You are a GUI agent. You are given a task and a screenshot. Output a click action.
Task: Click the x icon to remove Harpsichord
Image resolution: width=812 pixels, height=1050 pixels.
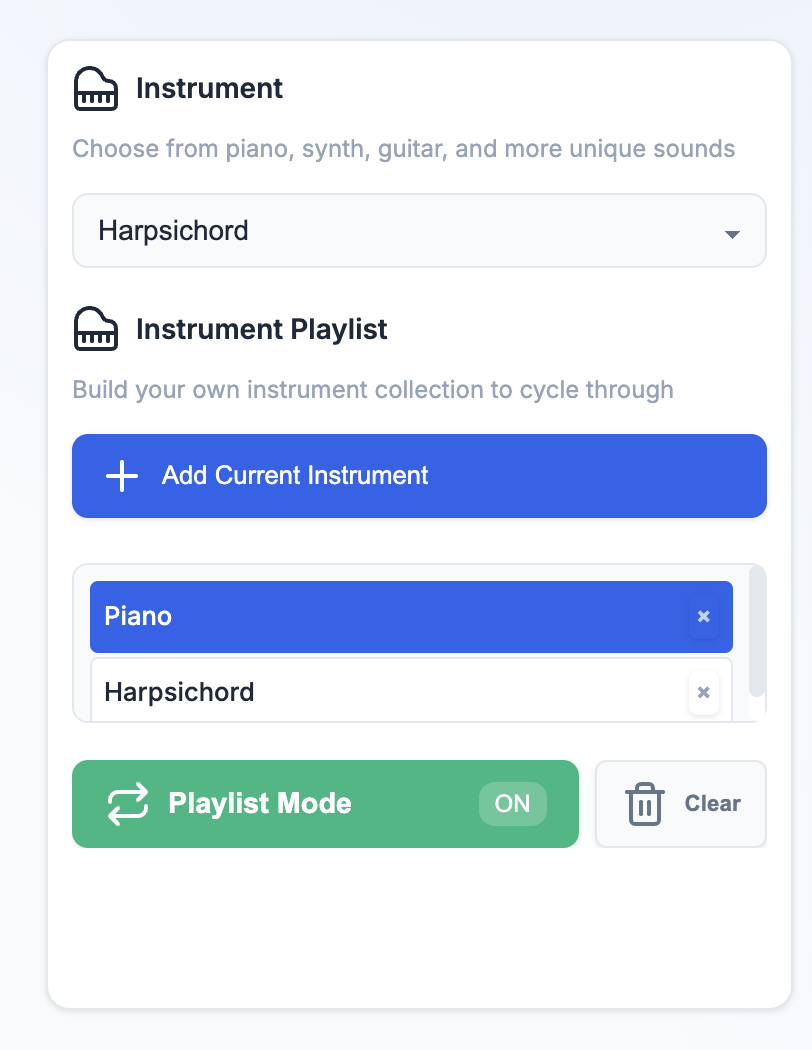pos(703,692)
